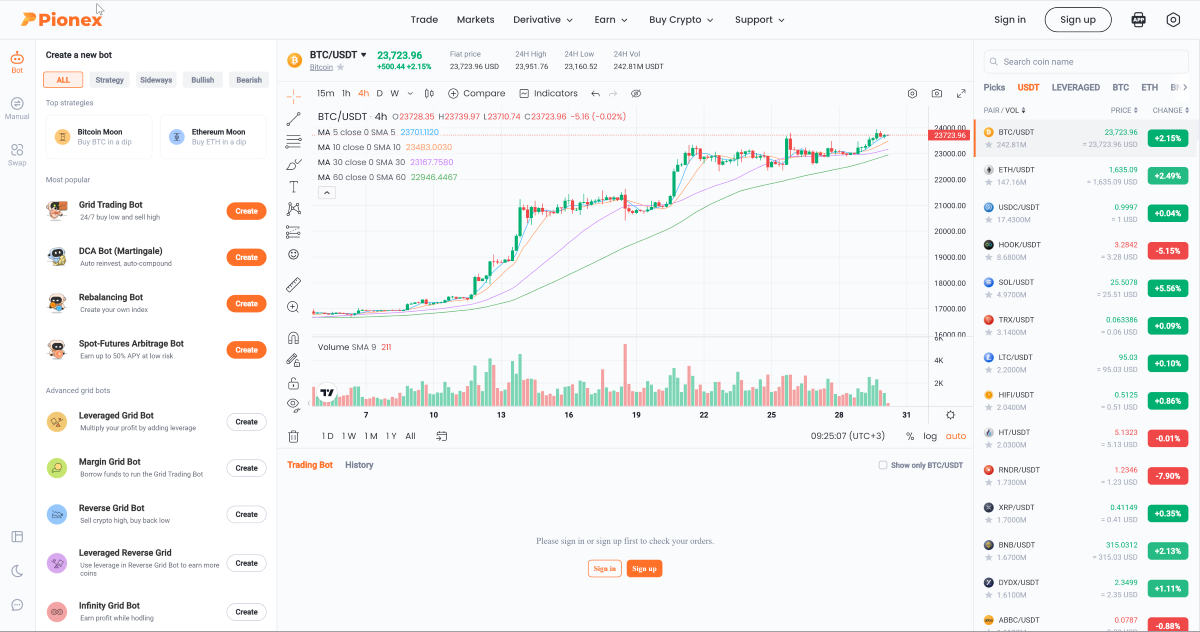Select the ruler measure tool

coord(293,285)
